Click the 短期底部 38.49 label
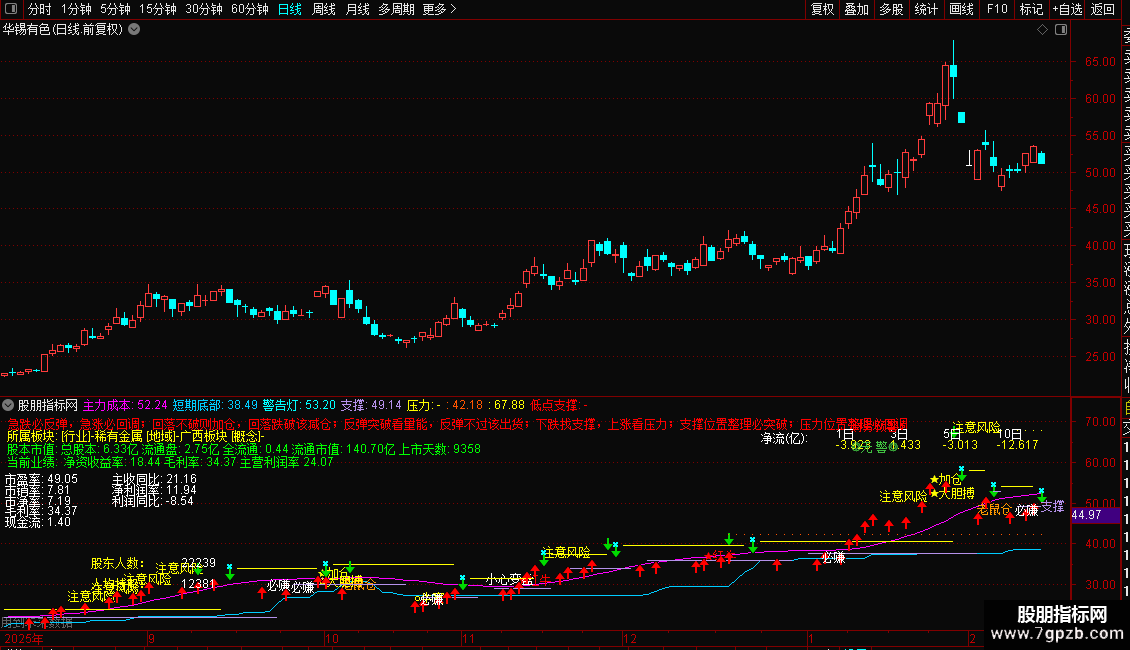The width and height of the screenshot is (1130, 650). [215, 406]
